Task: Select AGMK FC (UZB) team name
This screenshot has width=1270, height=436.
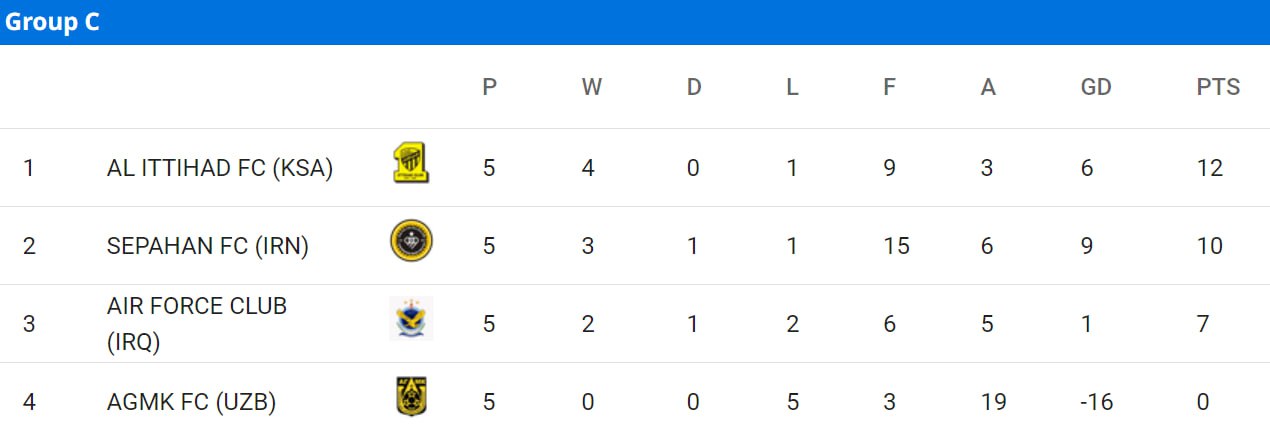Action: (191, 402)
